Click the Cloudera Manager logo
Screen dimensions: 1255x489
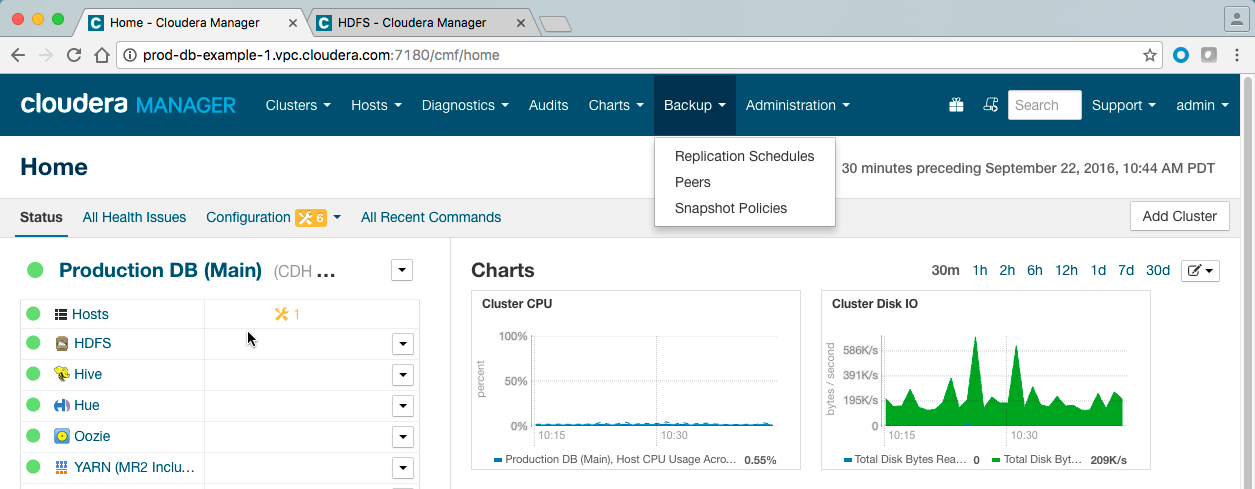tap(128, 105)
